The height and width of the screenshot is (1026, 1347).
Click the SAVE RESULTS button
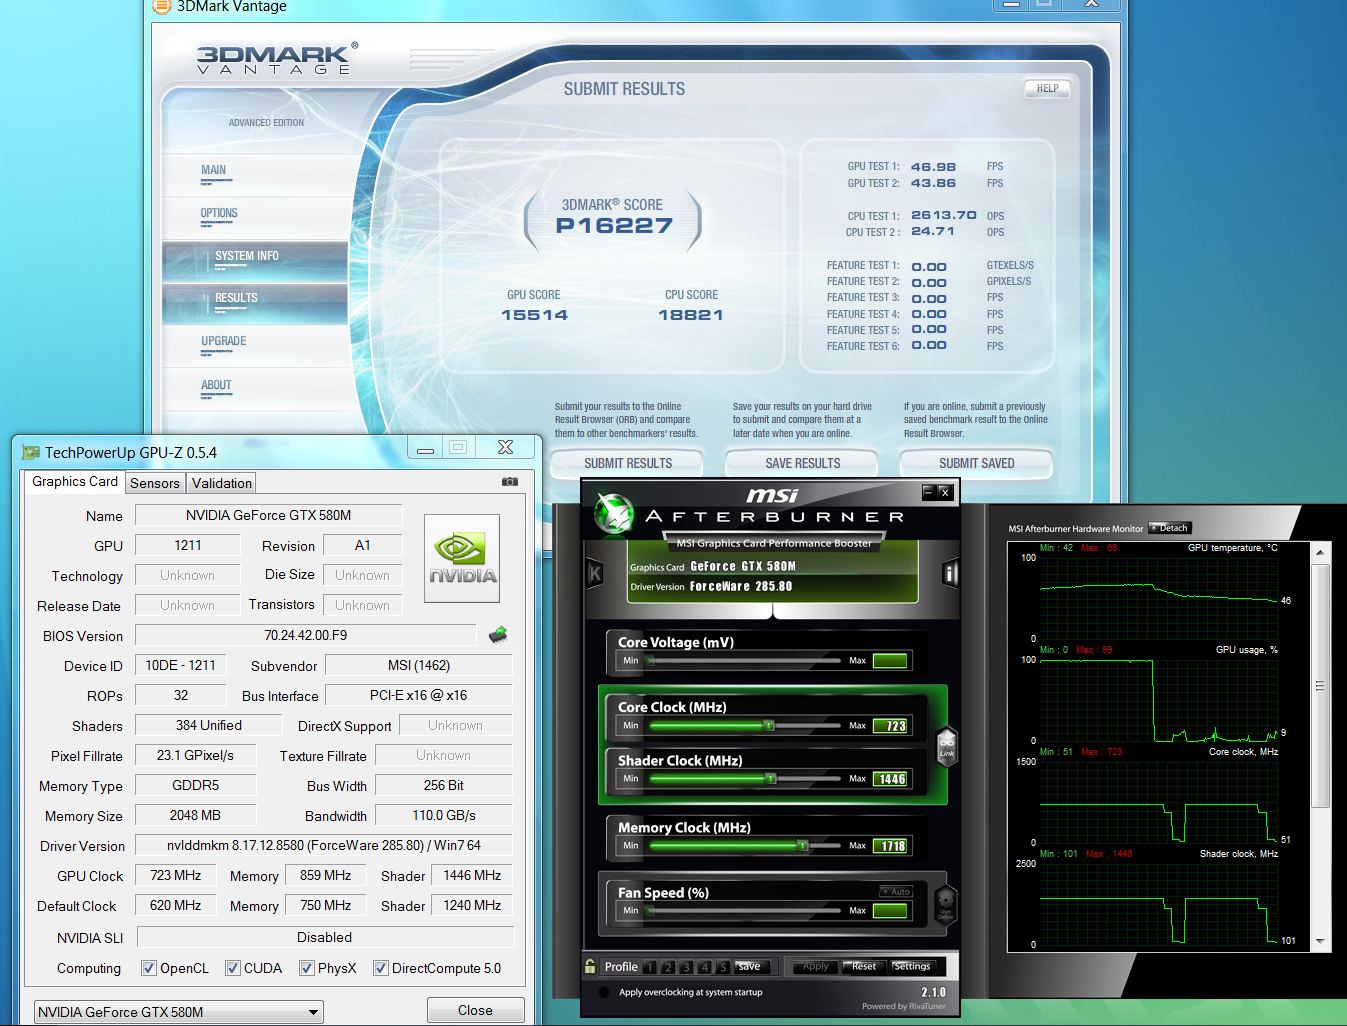pos(802,463)
